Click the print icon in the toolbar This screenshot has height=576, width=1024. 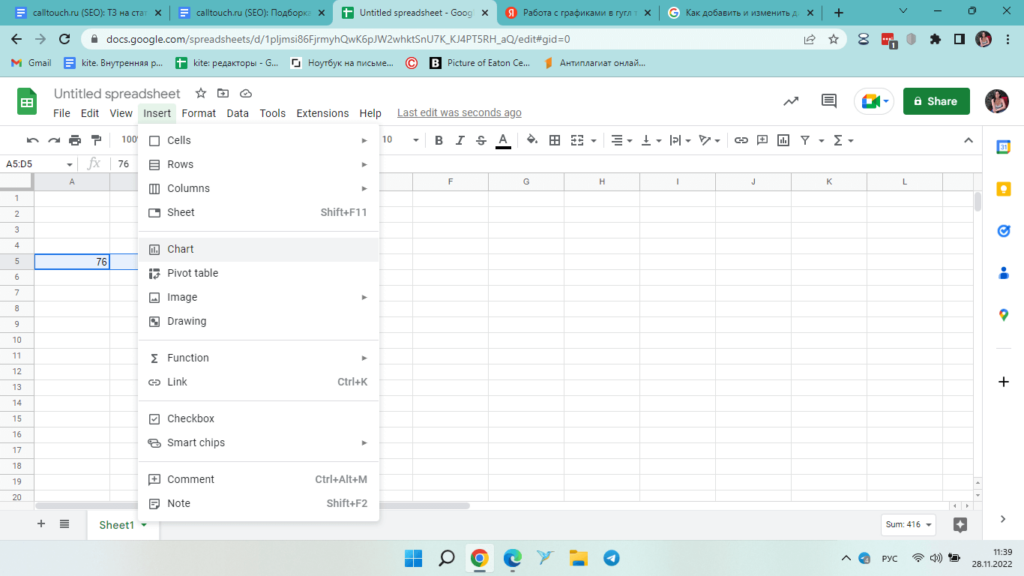click(x=75, y=140)
